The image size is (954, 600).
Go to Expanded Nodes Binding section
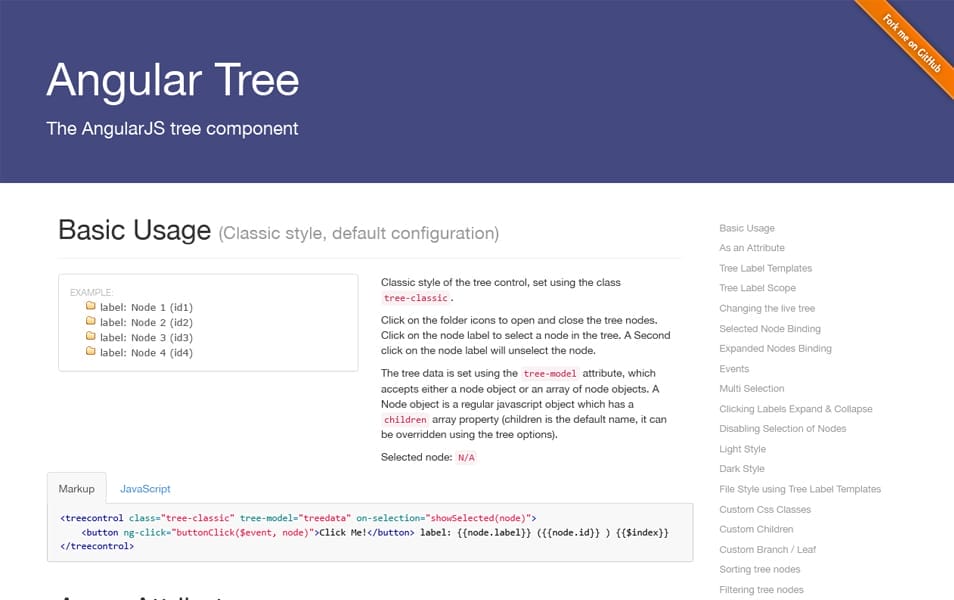click(x=775, y=348)
